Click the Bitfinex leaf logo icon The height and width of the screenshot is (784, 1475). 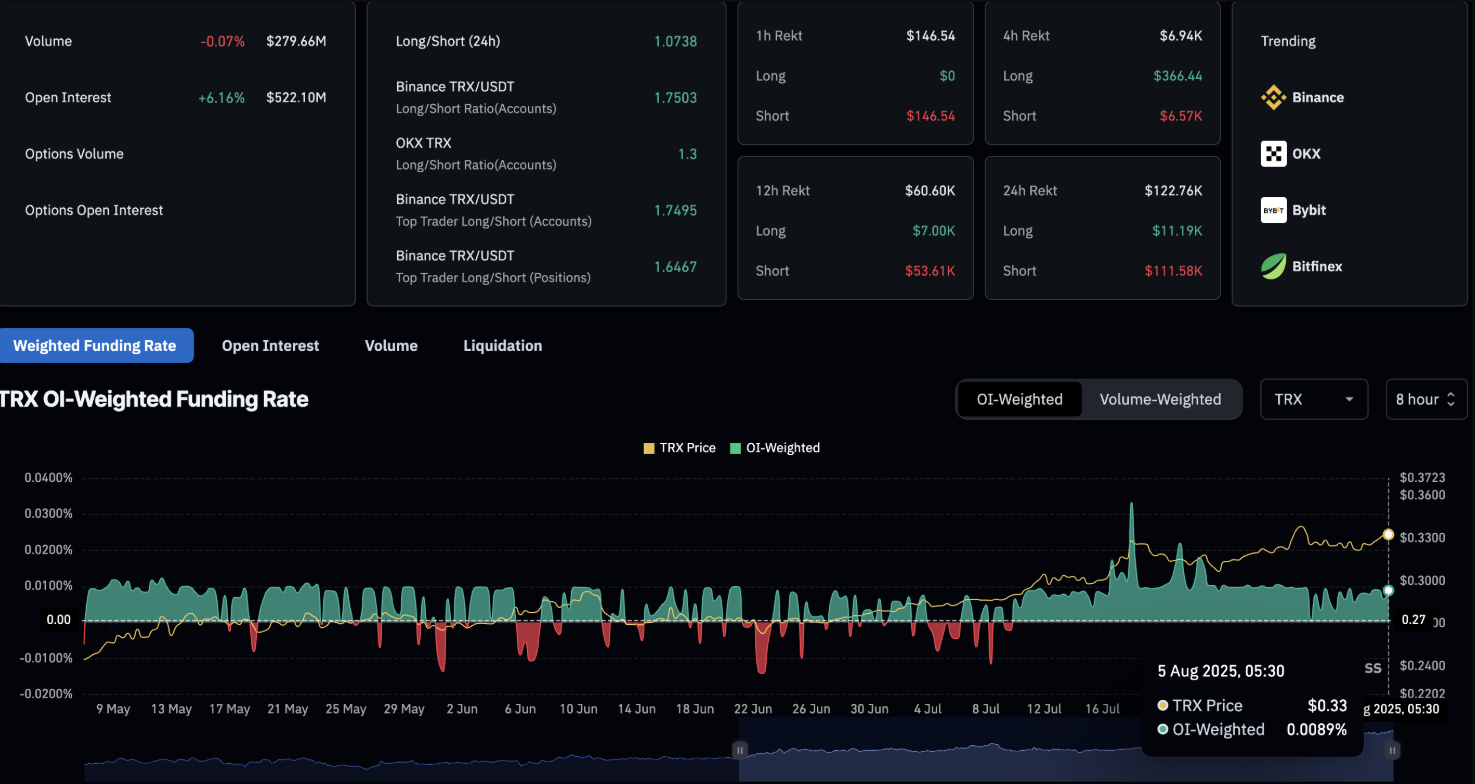[x=1273, y=266]
